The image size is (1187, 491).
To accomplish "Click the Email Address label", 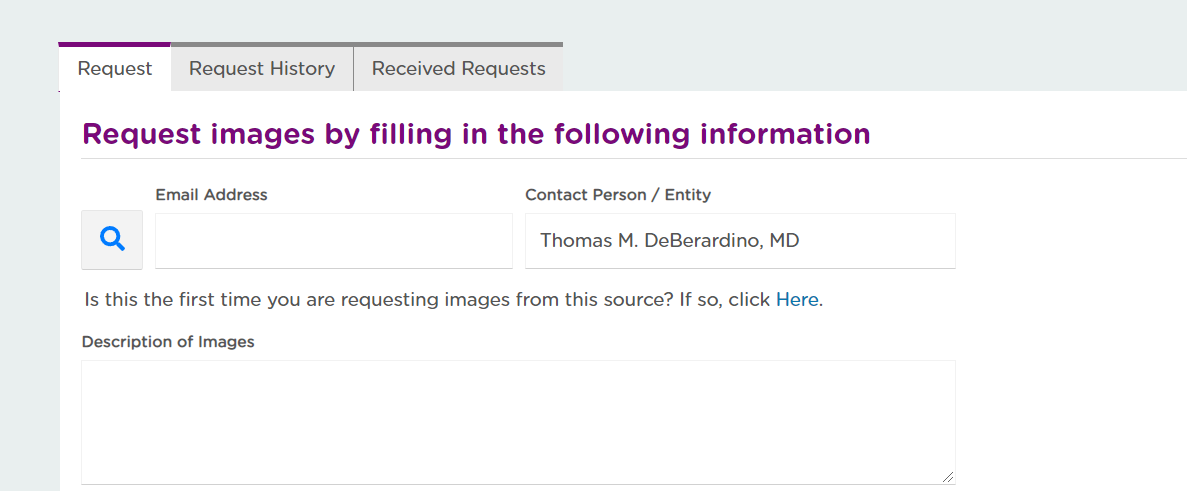I will pyautogui.click(x=211, y=195).
